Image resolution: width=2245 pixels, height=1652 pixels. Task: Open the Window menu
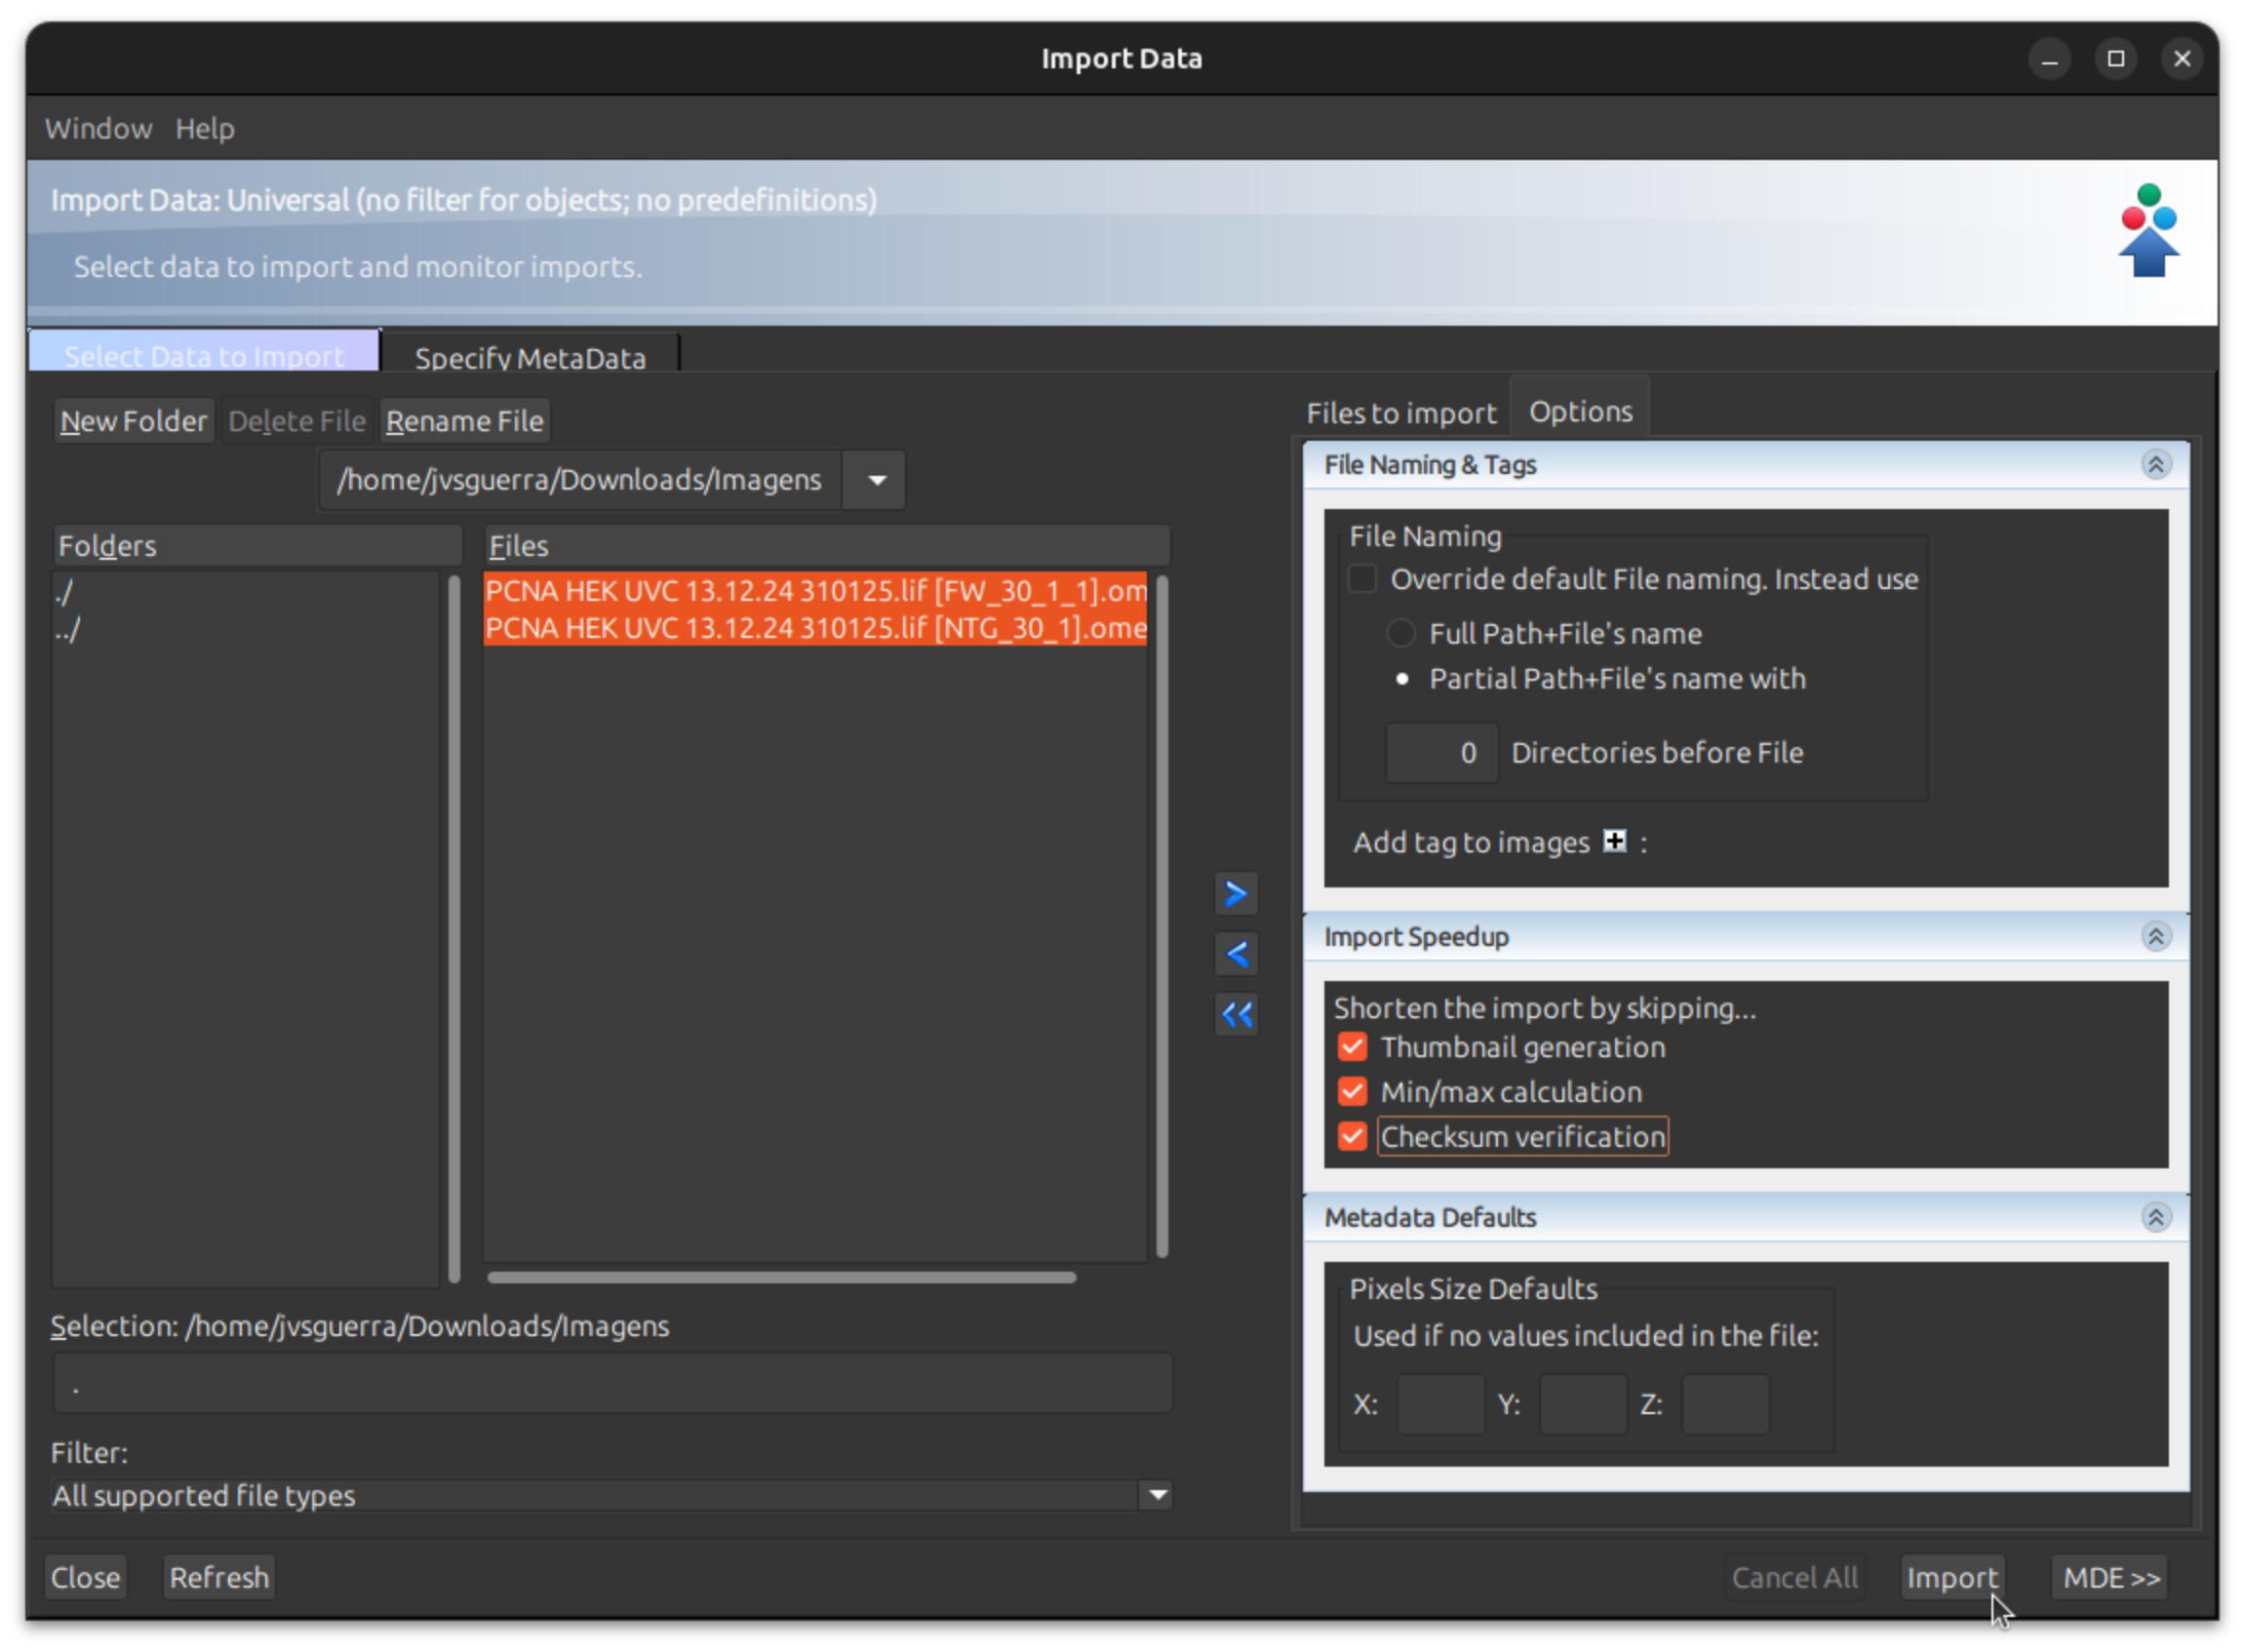[97, 128]
